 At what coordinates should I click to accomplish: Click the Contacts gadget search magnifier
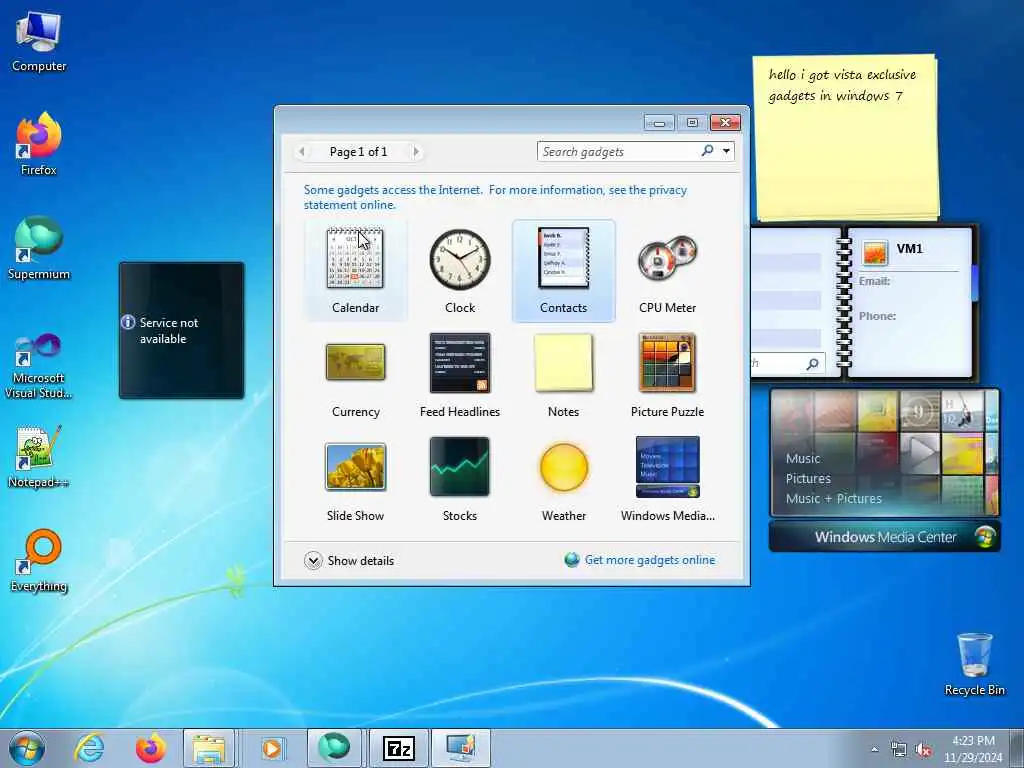click(812, 364)
